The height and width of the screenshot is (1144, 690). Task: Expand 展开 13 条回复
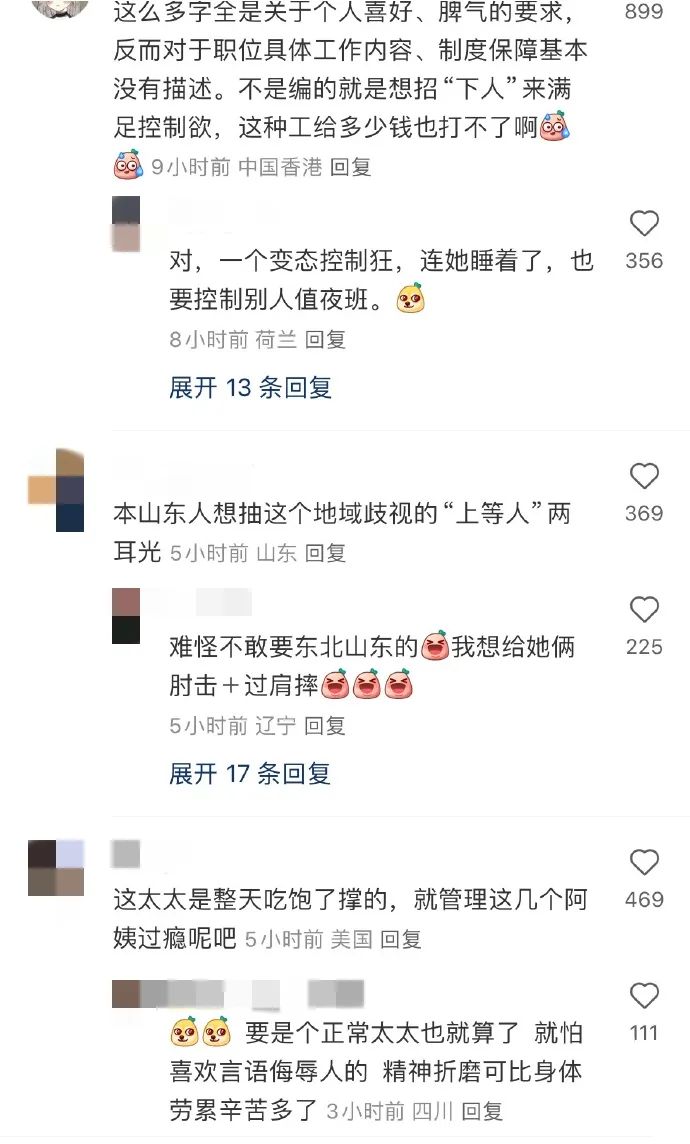[250, 387]
